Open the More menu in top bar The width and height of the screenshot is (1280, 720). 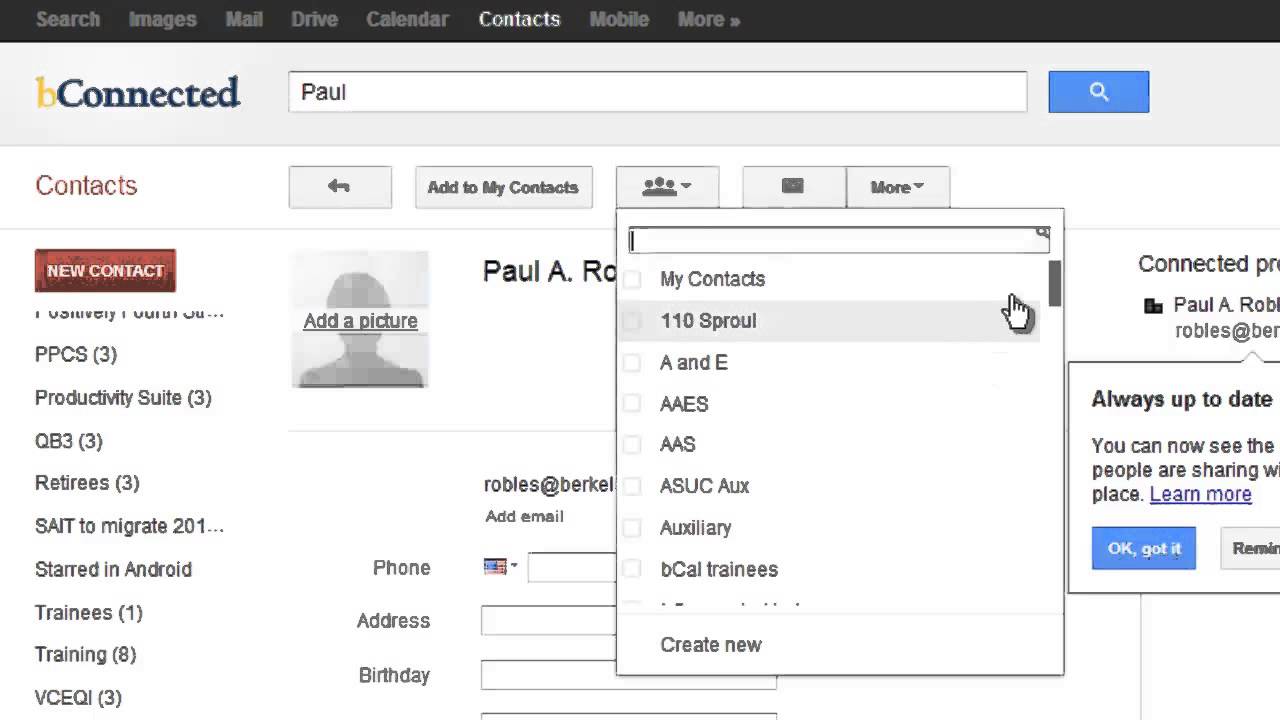pos(708,20)
